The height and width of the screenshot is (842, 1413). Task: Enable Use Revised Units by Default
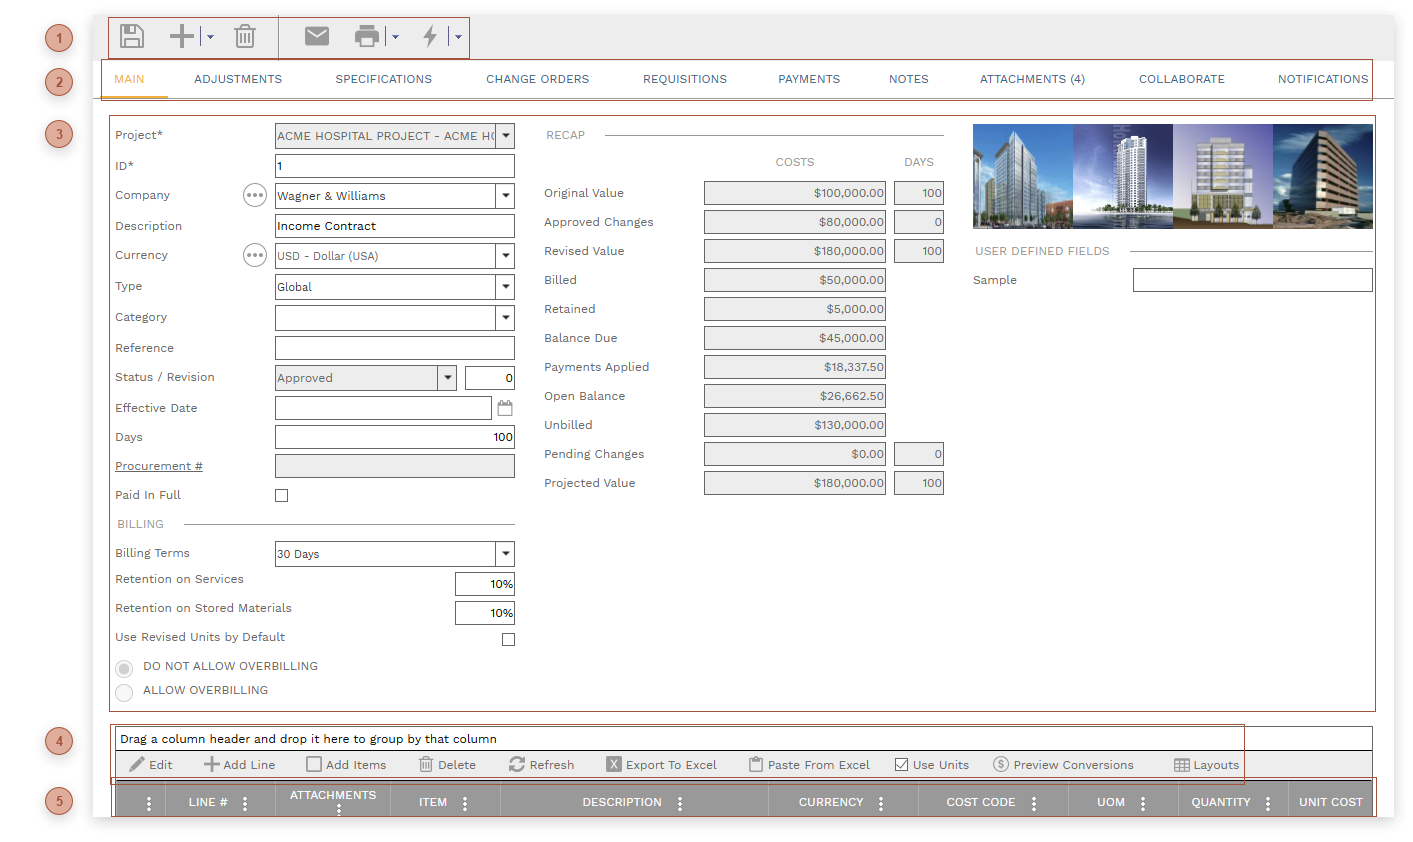click(508, 639)
